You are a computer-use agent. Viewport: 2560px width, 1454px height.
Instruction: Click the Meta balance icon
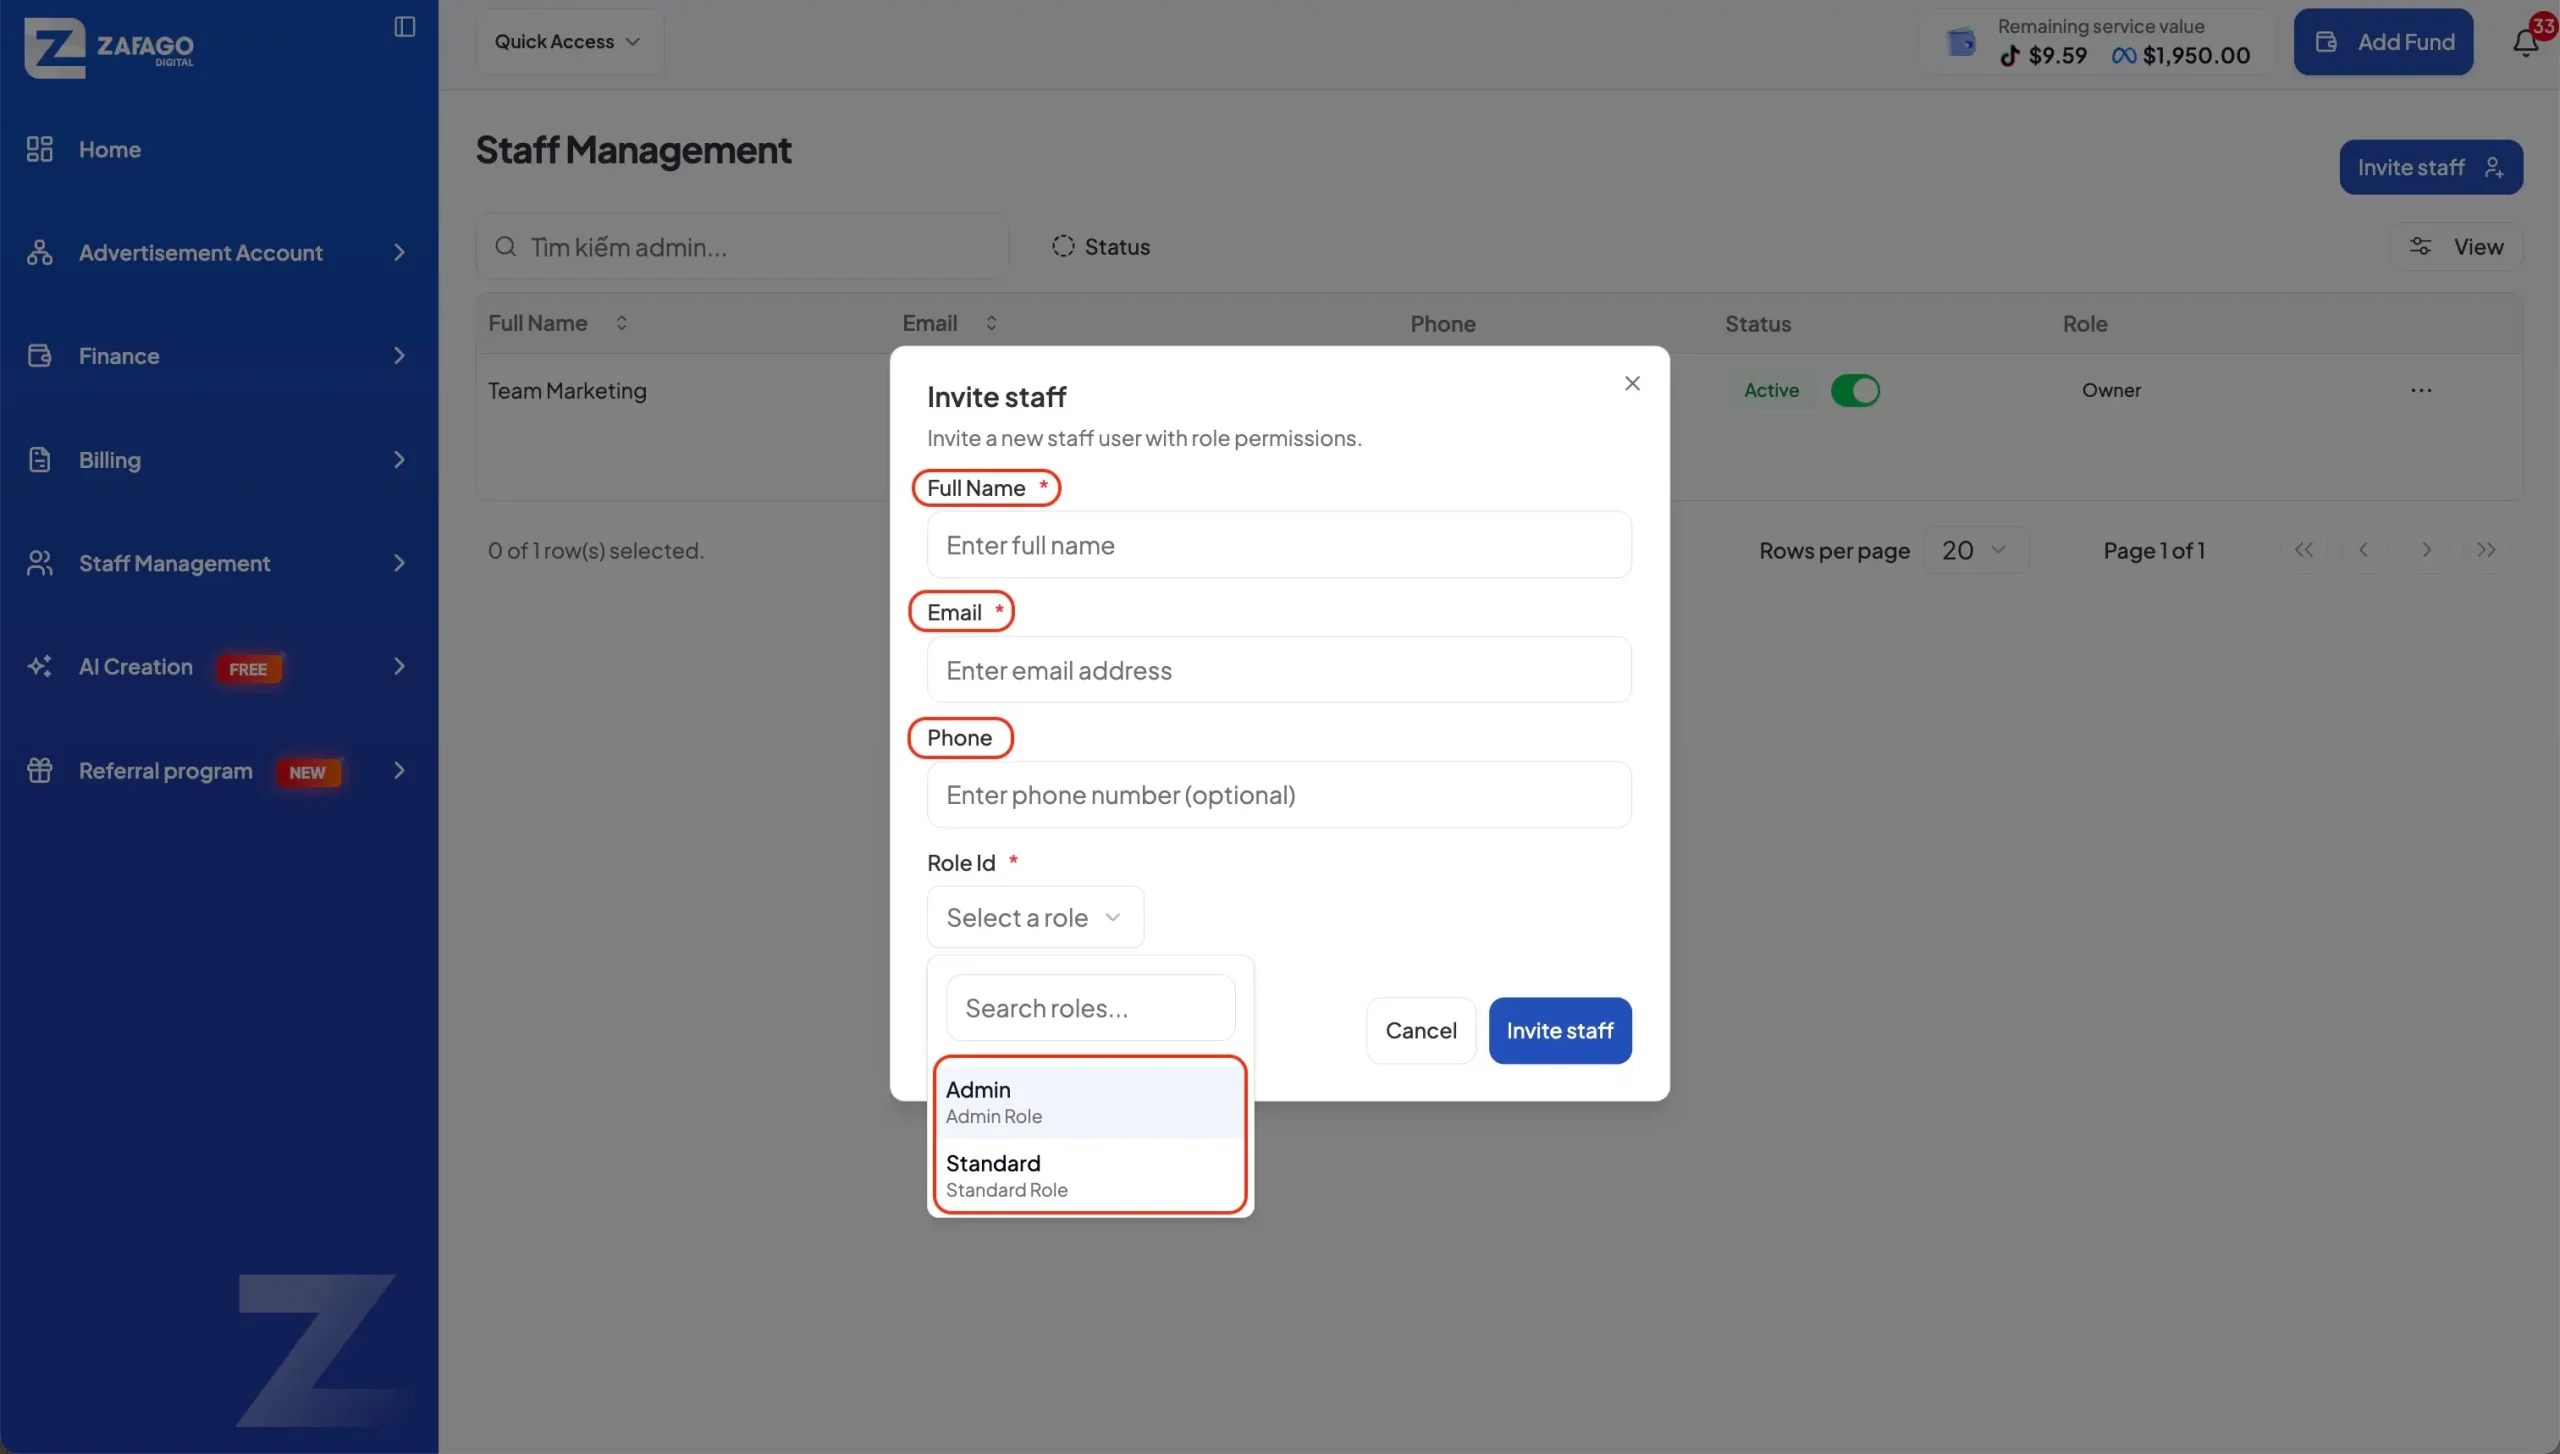point(2124,56)
